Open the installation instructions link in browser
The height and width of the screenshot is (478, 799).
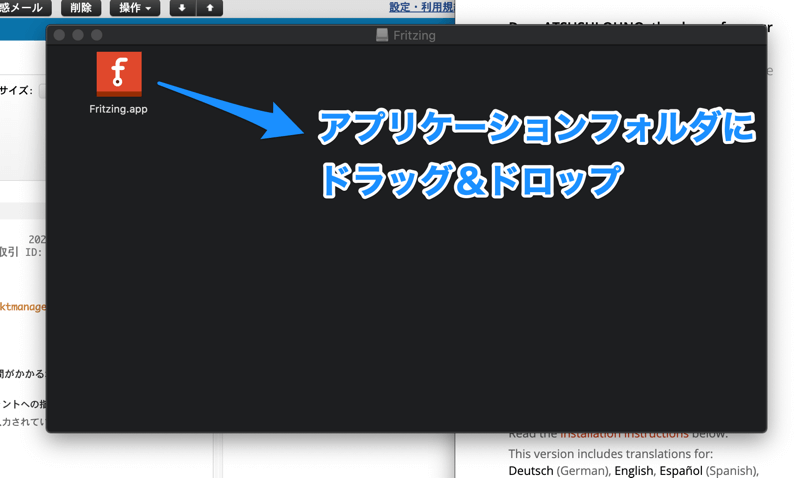pos(624,434)
